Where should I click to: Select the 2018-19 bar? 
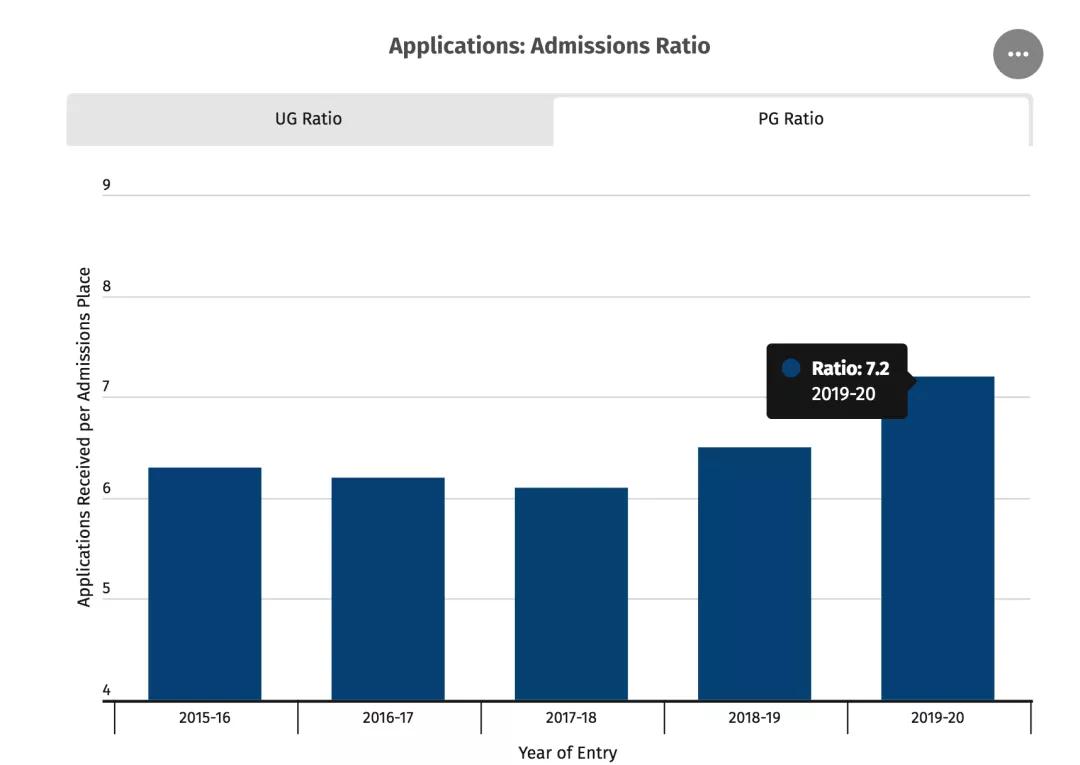pos(754,574)
